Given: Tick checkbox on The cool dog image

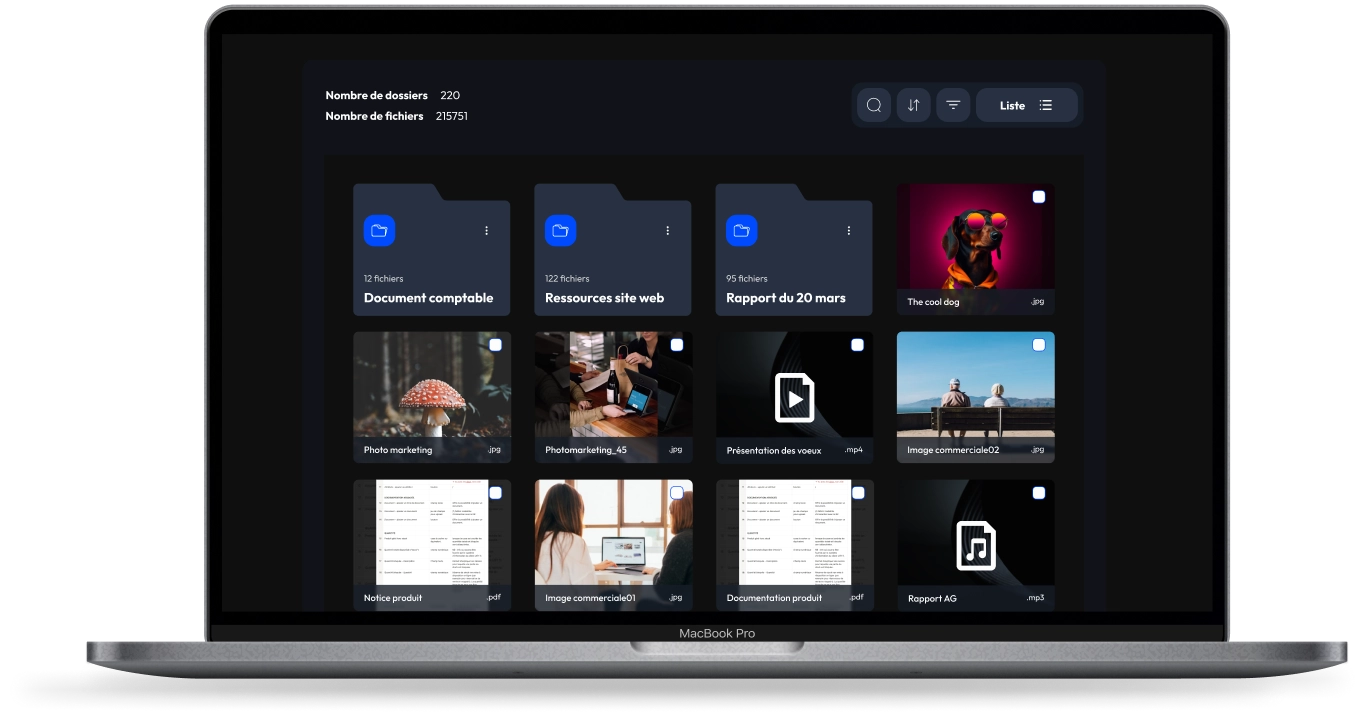Looking at the screenshot, I should (x=1038, y=197).
